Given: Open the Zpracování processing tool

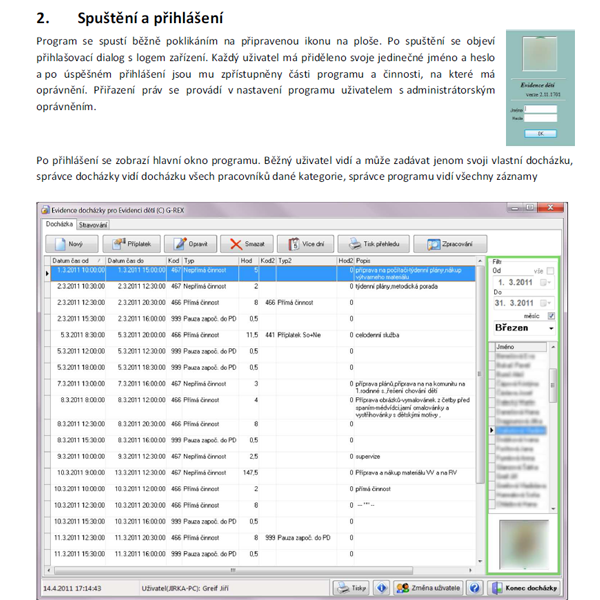Looking at the screenshot, I should [x=450, y=244].
